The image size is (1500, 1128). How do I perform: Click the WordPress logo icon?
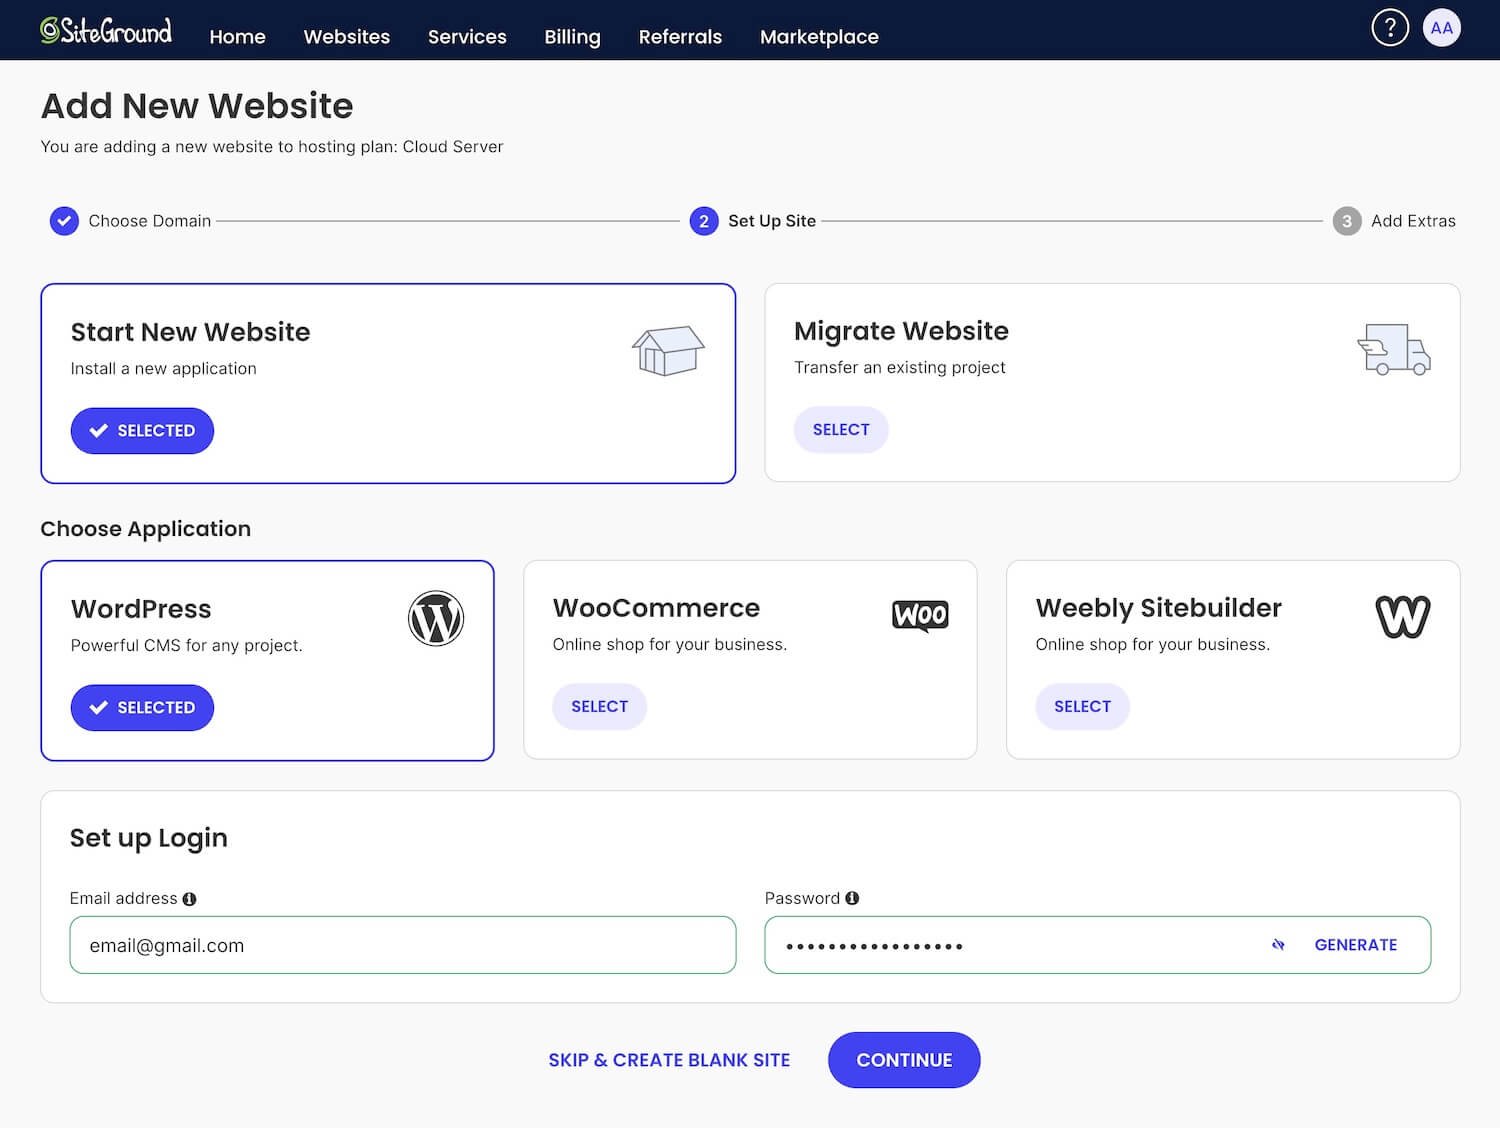click(436, 618)
